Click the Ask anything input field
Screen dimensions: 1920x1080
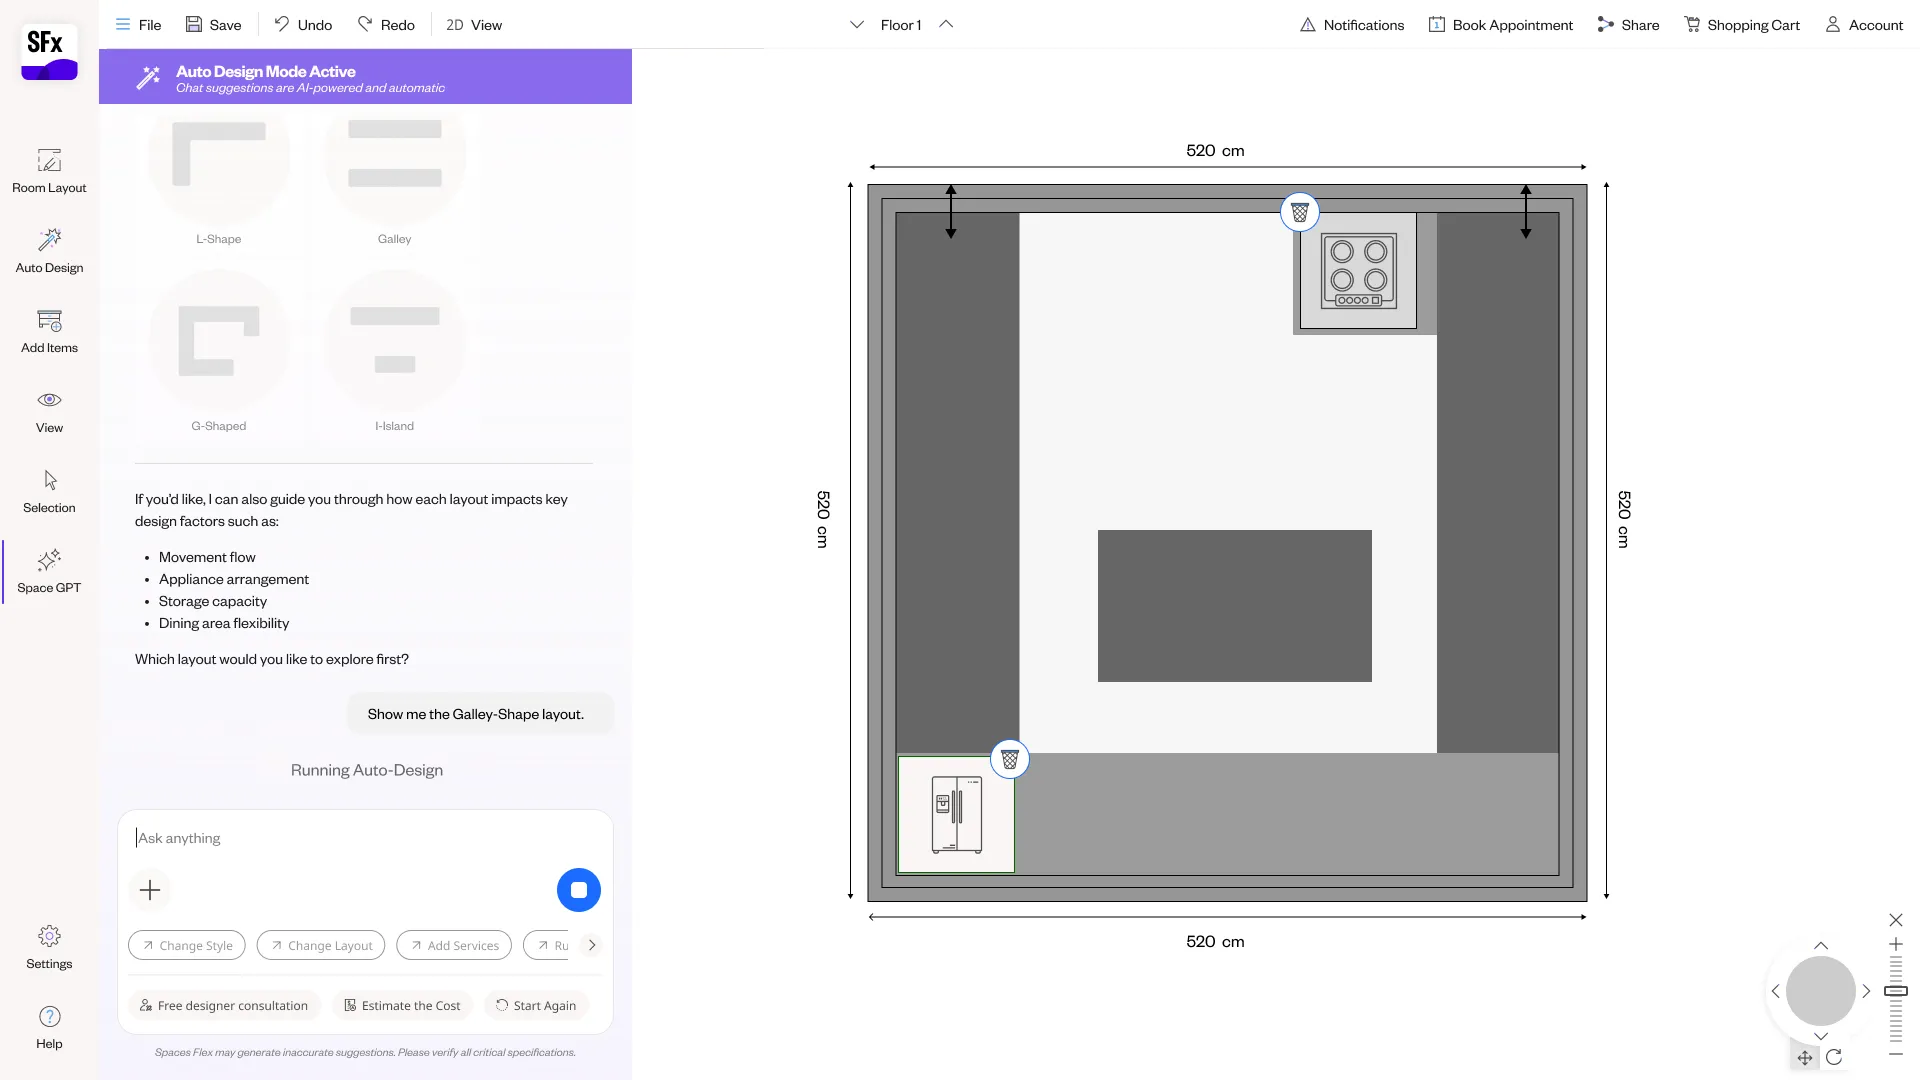pyautogui.click(x=365, y=838)
